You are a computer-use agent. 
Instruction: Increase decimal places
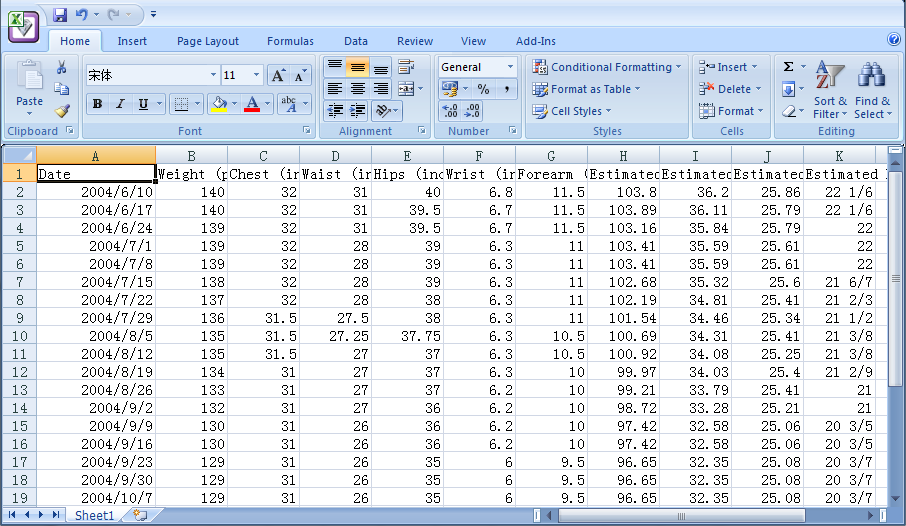click(450, 110)
